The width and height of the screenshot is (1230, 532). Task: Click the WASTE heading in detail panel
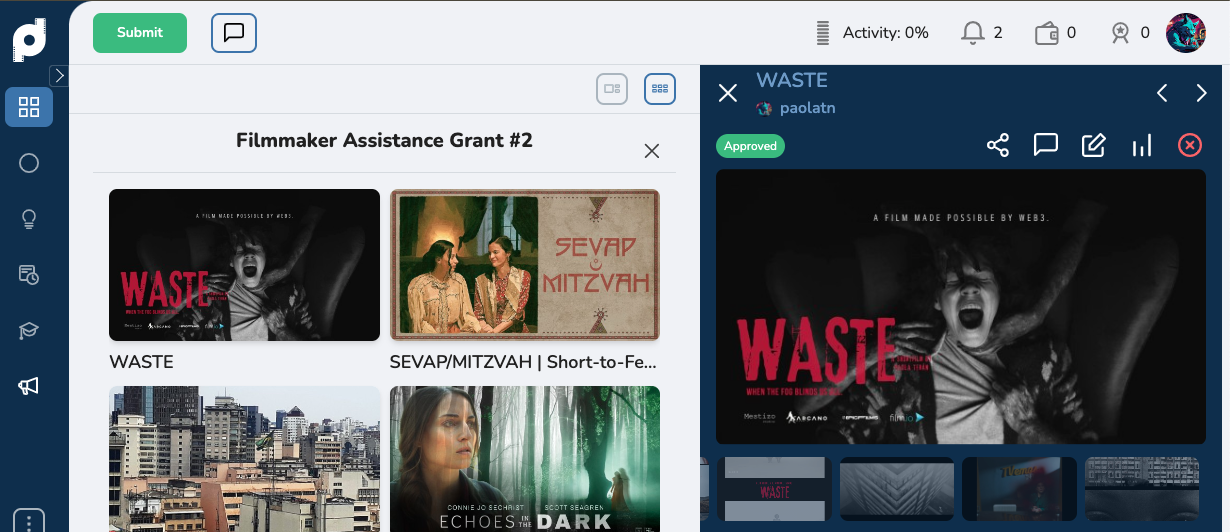click(x=792, y=80)
